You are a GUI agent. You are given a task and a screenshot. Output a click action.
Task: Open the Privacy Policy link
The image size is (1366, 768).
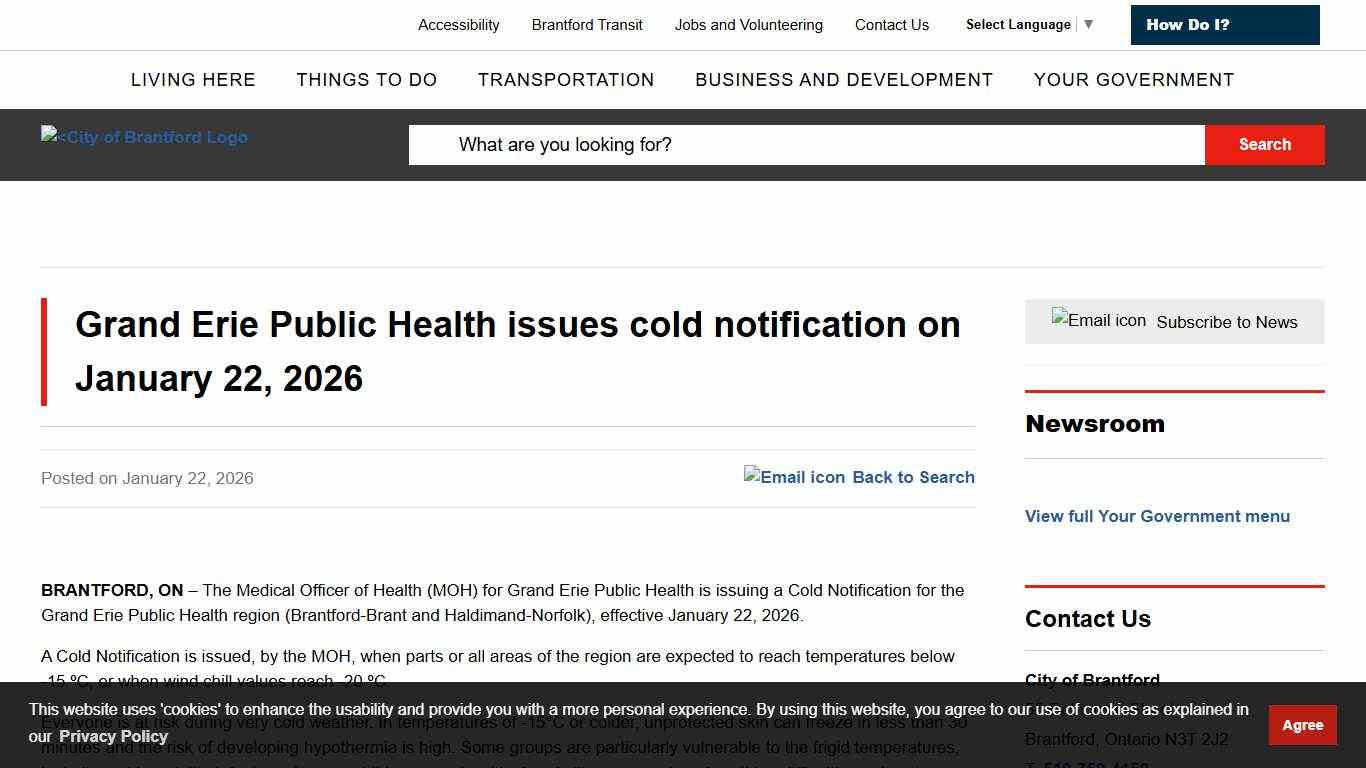pos(115,736)
